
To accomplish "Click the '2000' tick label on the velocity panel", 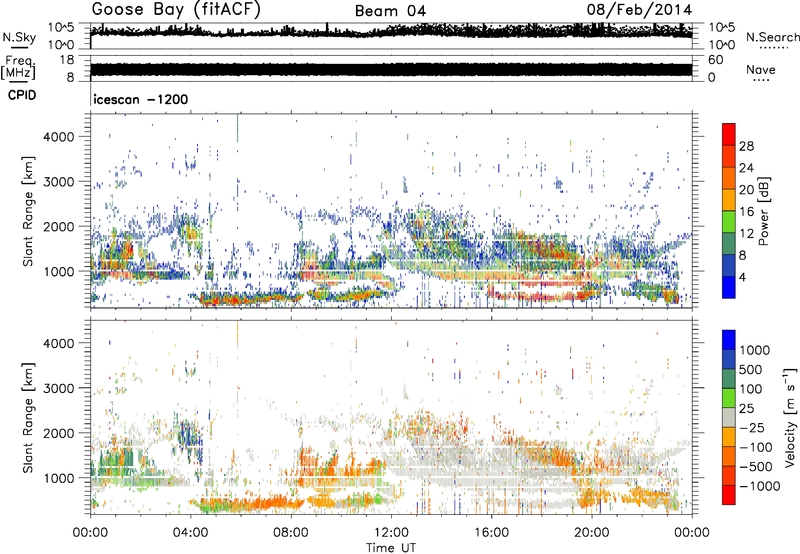I will point(59,433).
